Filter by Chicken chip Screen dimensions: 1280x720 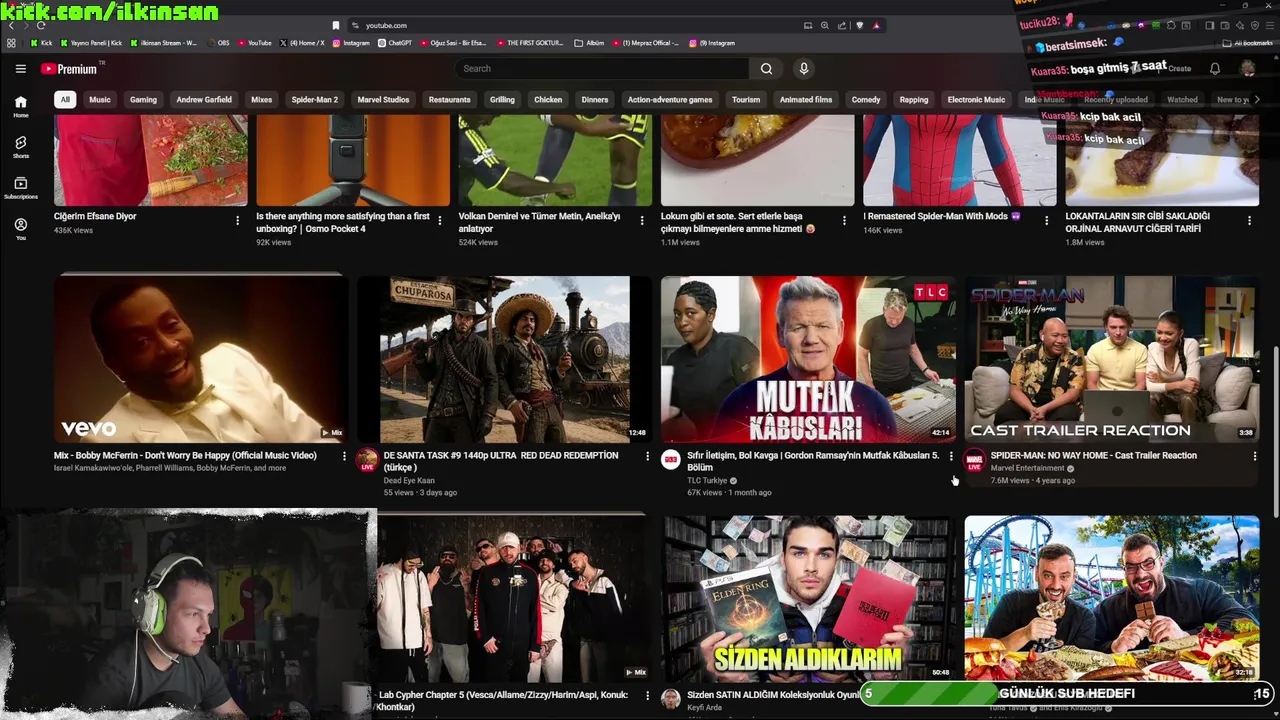click(548, 100)
